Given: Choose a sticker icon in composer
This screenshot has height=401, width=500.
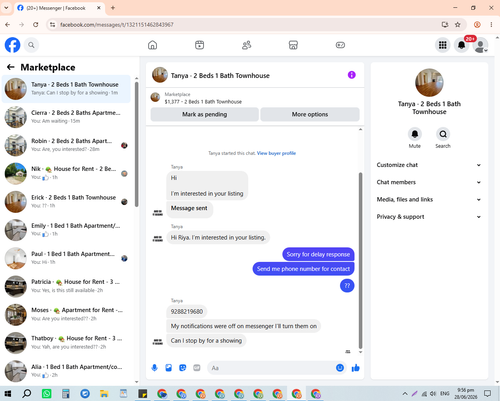Looking at the screenshot, I should click(x=183, y=368).
